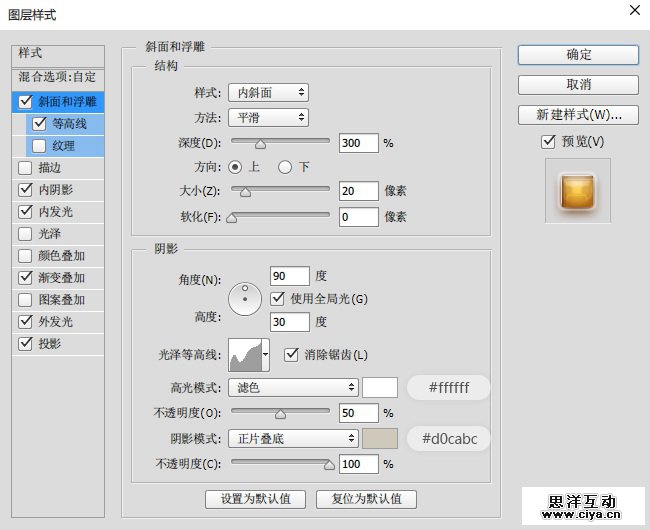650x530 pixels.
Task: Open the gloss contour curve thumbnail
Action: [x=245, y=355]
